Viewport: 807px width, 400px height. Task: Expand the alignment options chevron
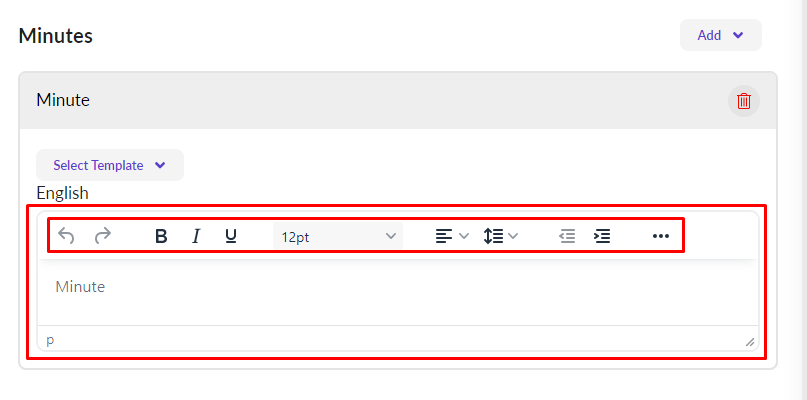(464, 236)
